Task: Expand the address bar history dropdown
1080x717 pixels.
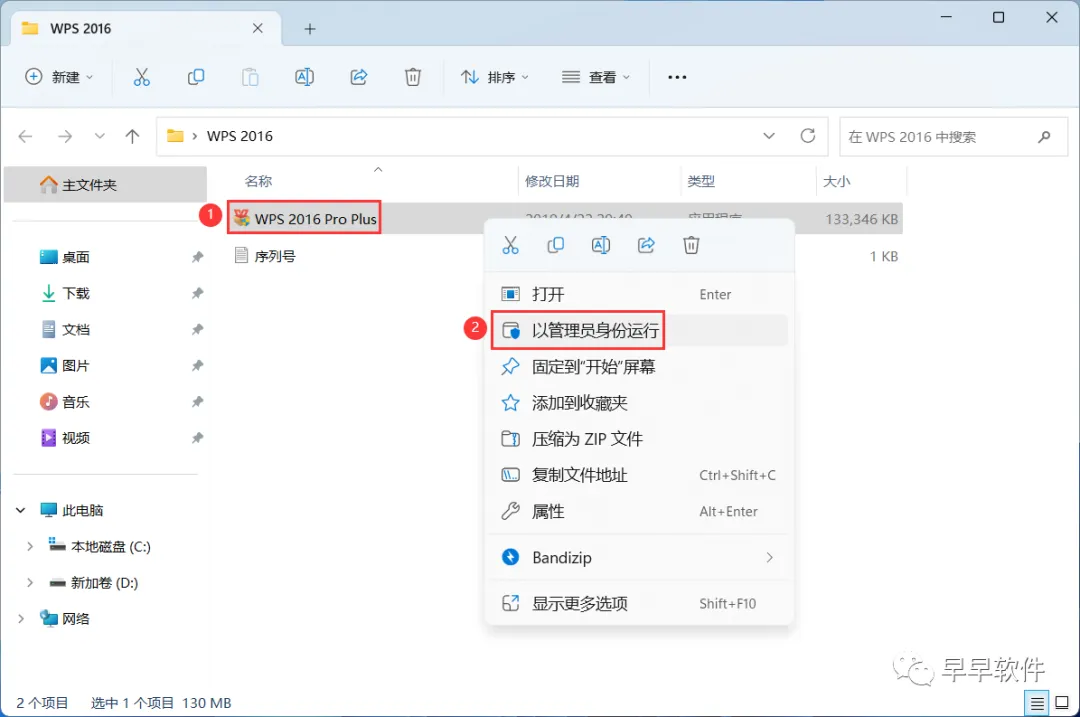Action: click(x=769, y=136)
